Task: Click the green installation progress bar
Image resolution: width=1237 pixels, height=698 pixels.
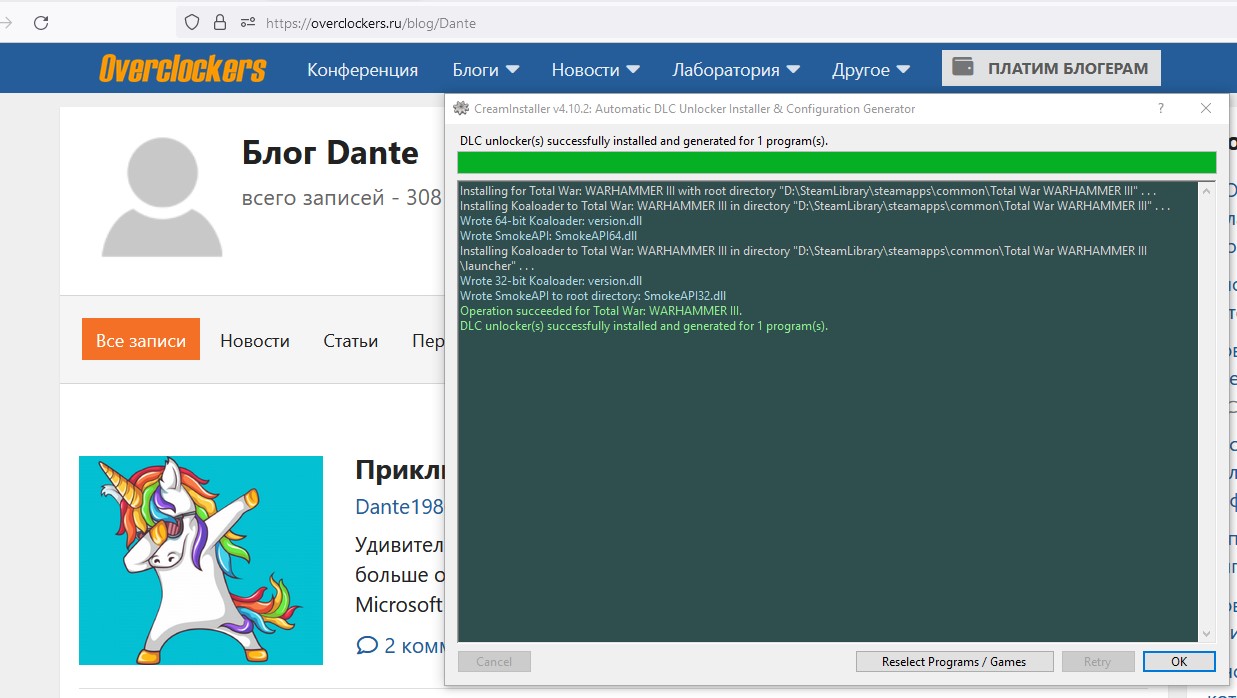Action: click(837, 163)
